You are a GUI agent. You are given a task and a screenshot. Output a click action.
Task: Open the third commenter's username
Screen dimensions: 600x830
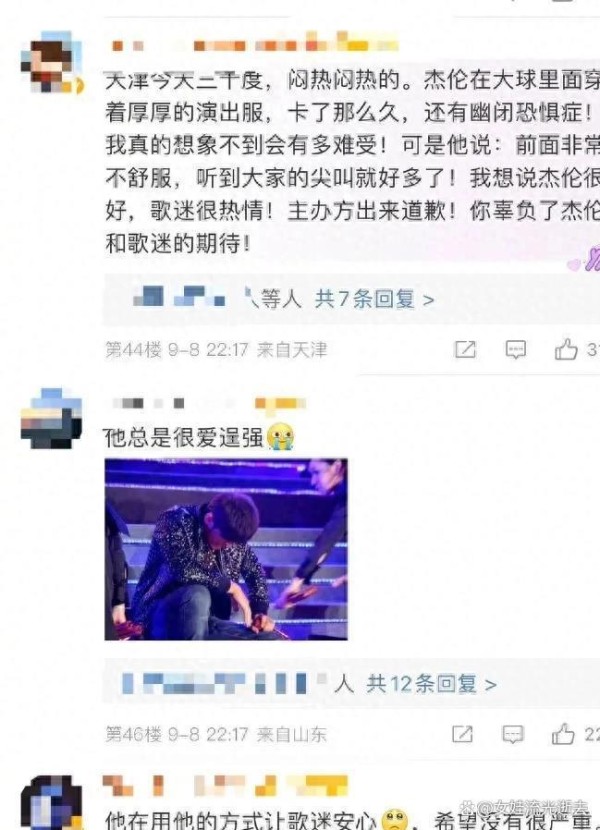[x=226, y=786]
